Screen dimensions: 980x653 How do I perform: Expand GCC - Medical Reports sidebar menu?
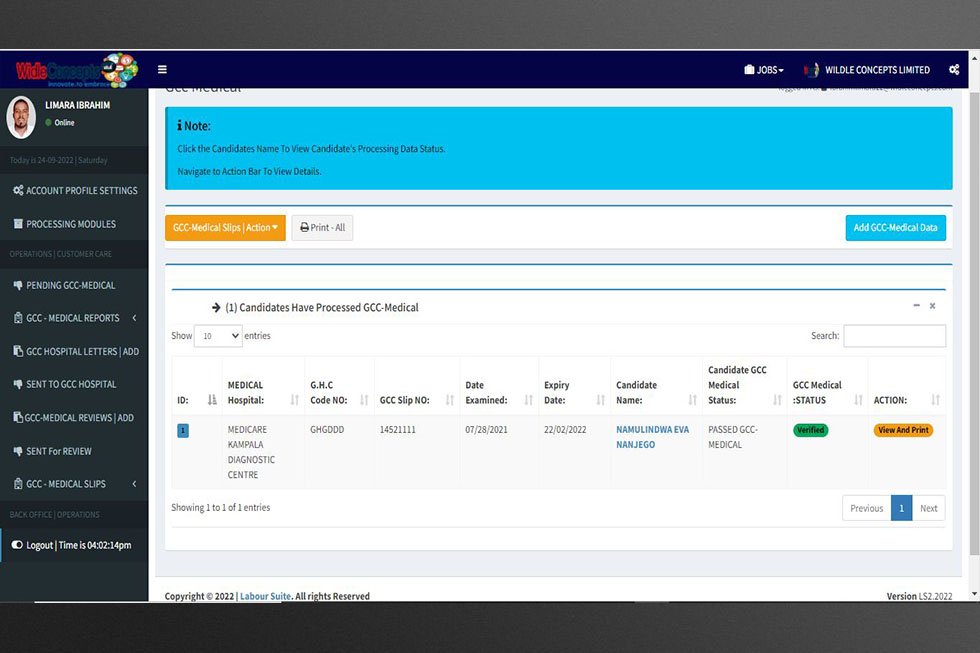click(x=74, y=318)
